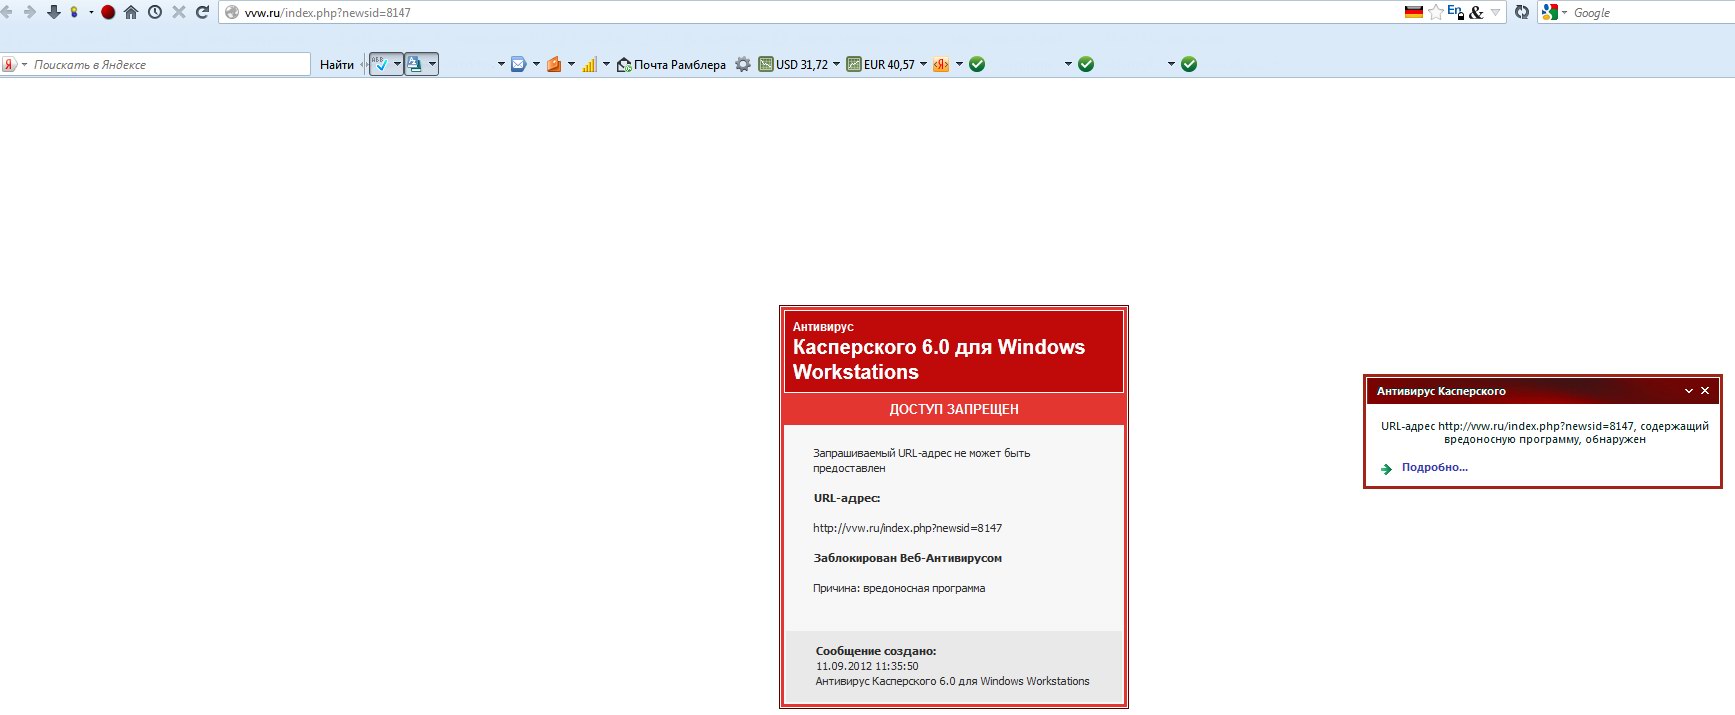Click the downloads arrow icon
Screen dimensions: 1735x715
coord(54,12)
